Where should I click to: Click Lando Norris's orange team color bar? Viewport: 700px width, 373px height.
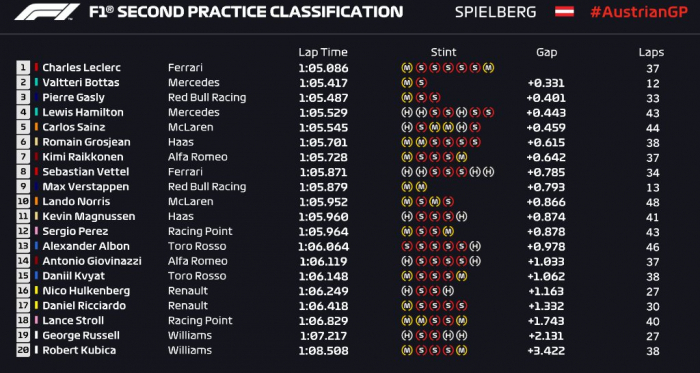[36, 202]
